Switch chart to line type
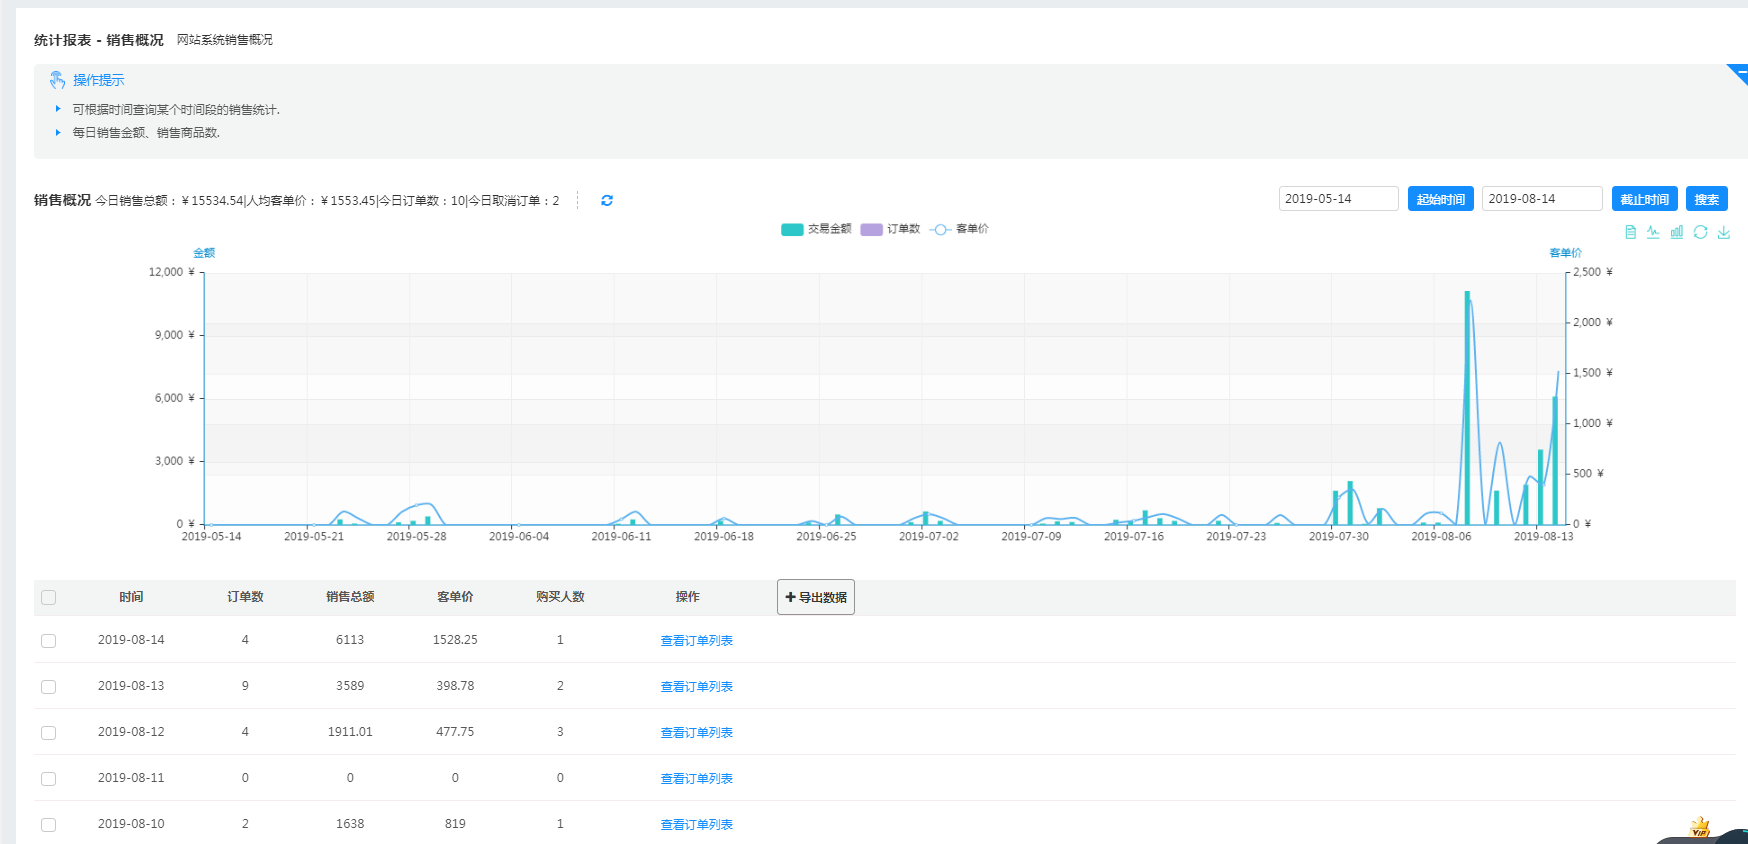 (x=1653, y=232)
